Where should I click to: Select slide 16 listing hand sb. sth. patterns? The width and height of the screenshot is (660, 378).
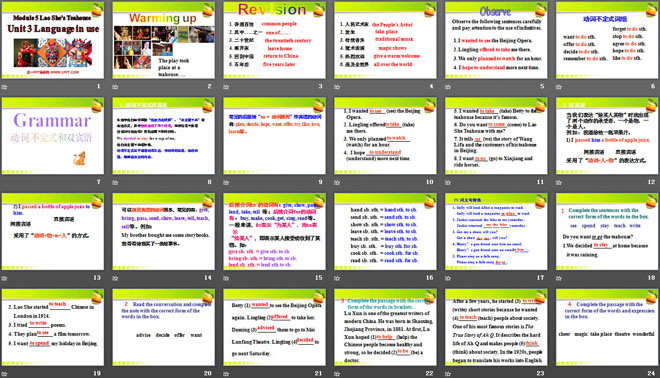(385, 232)
